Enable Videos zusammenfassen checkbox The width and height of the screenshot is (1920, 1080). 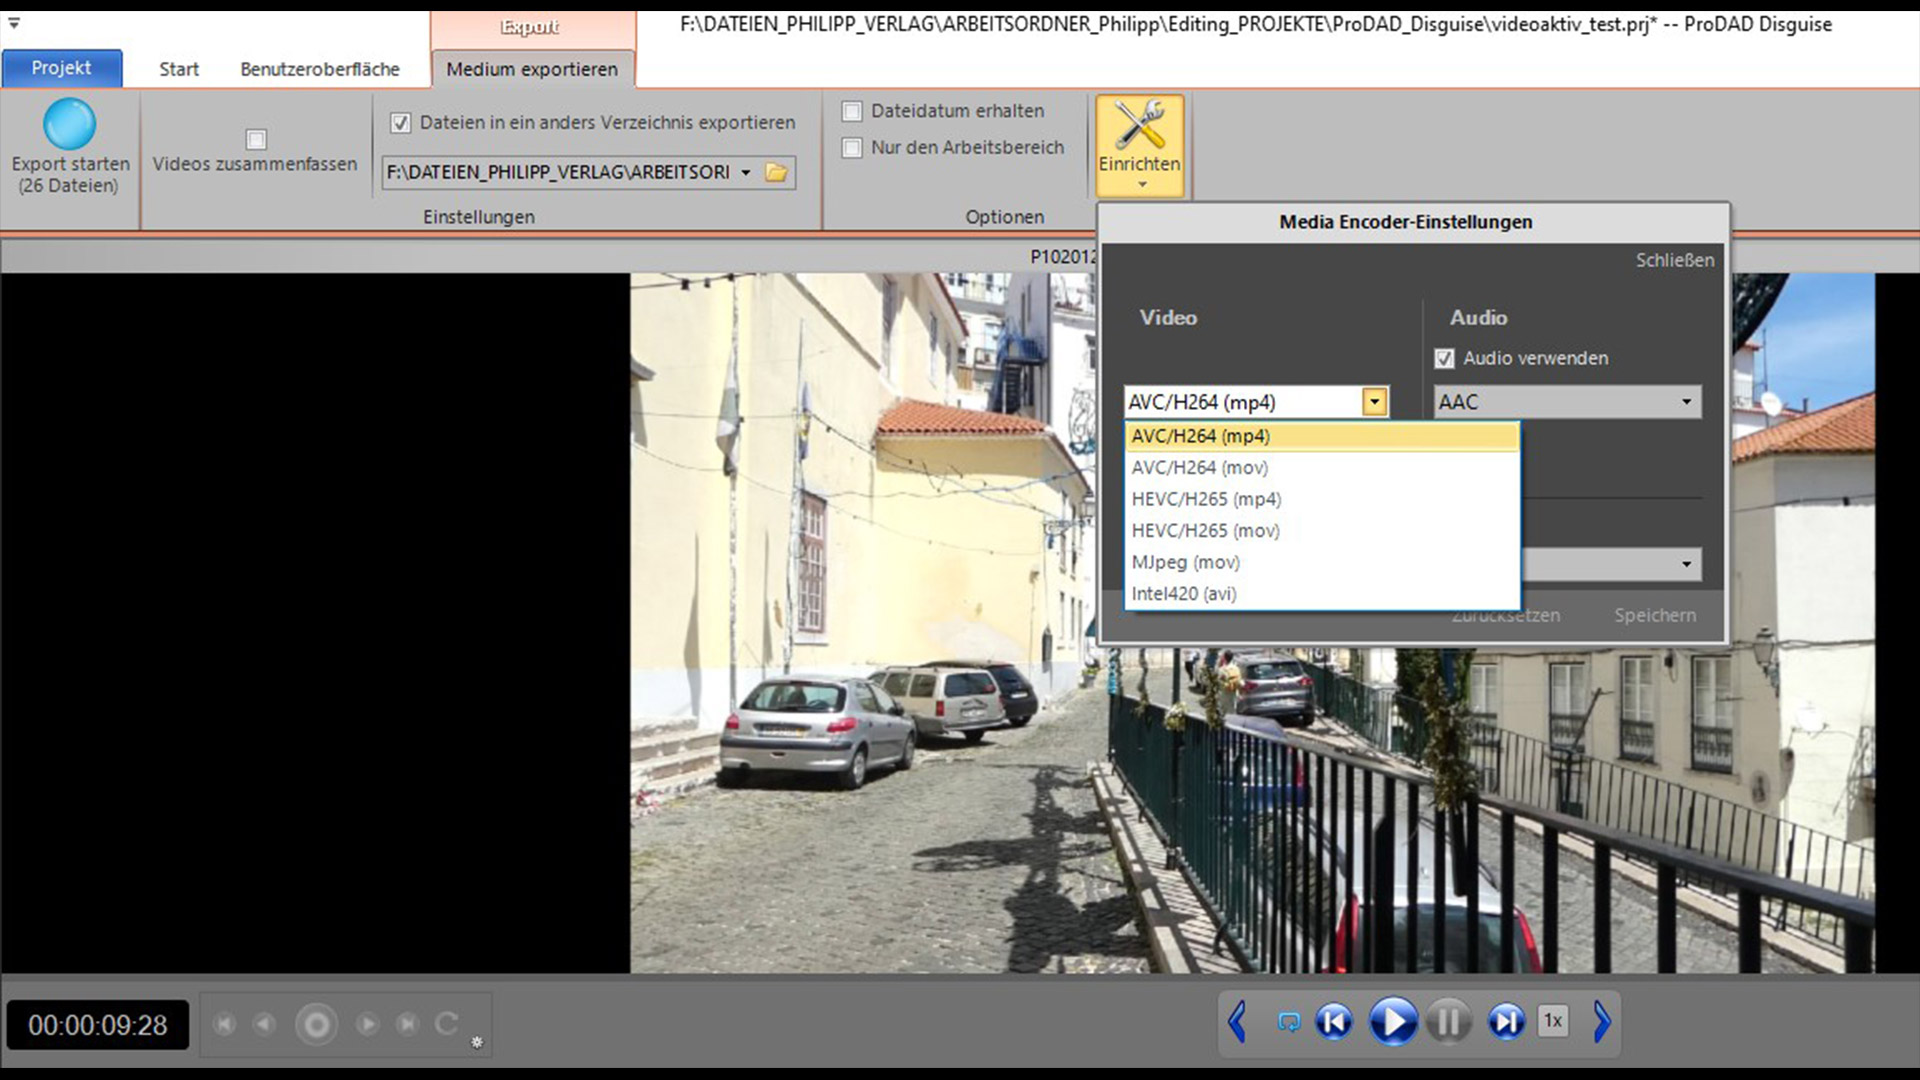(256, 139)
